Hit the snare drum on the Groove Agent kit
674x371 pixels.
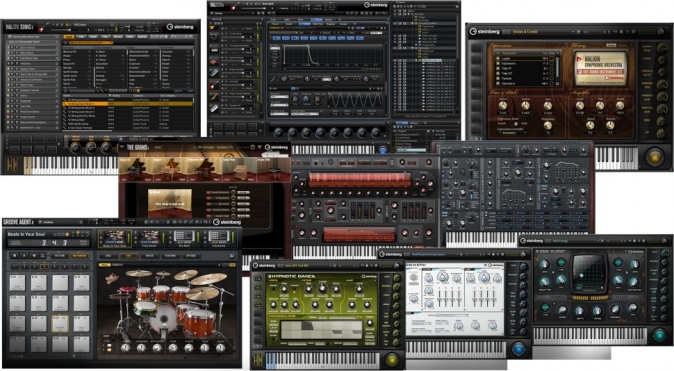point(145,307)
